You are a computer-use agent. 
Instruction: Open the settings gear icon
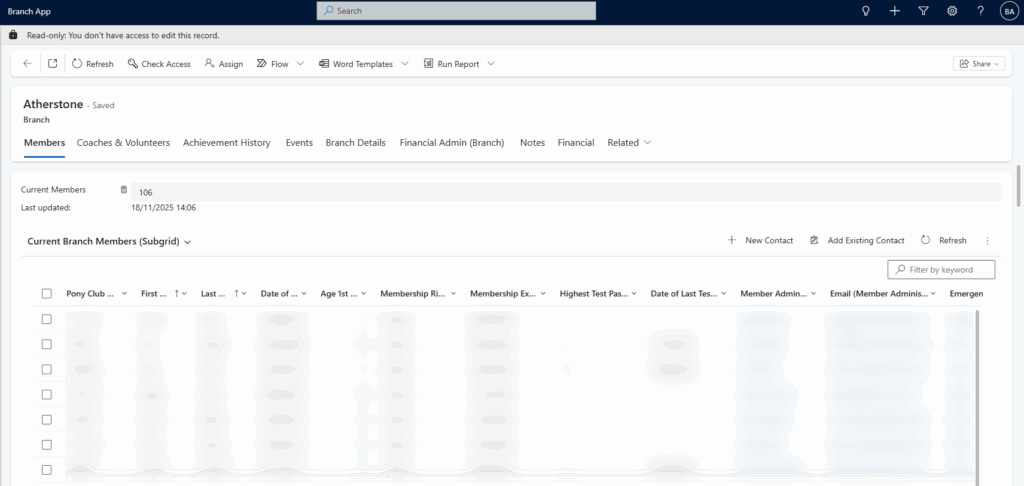(952, 11)
